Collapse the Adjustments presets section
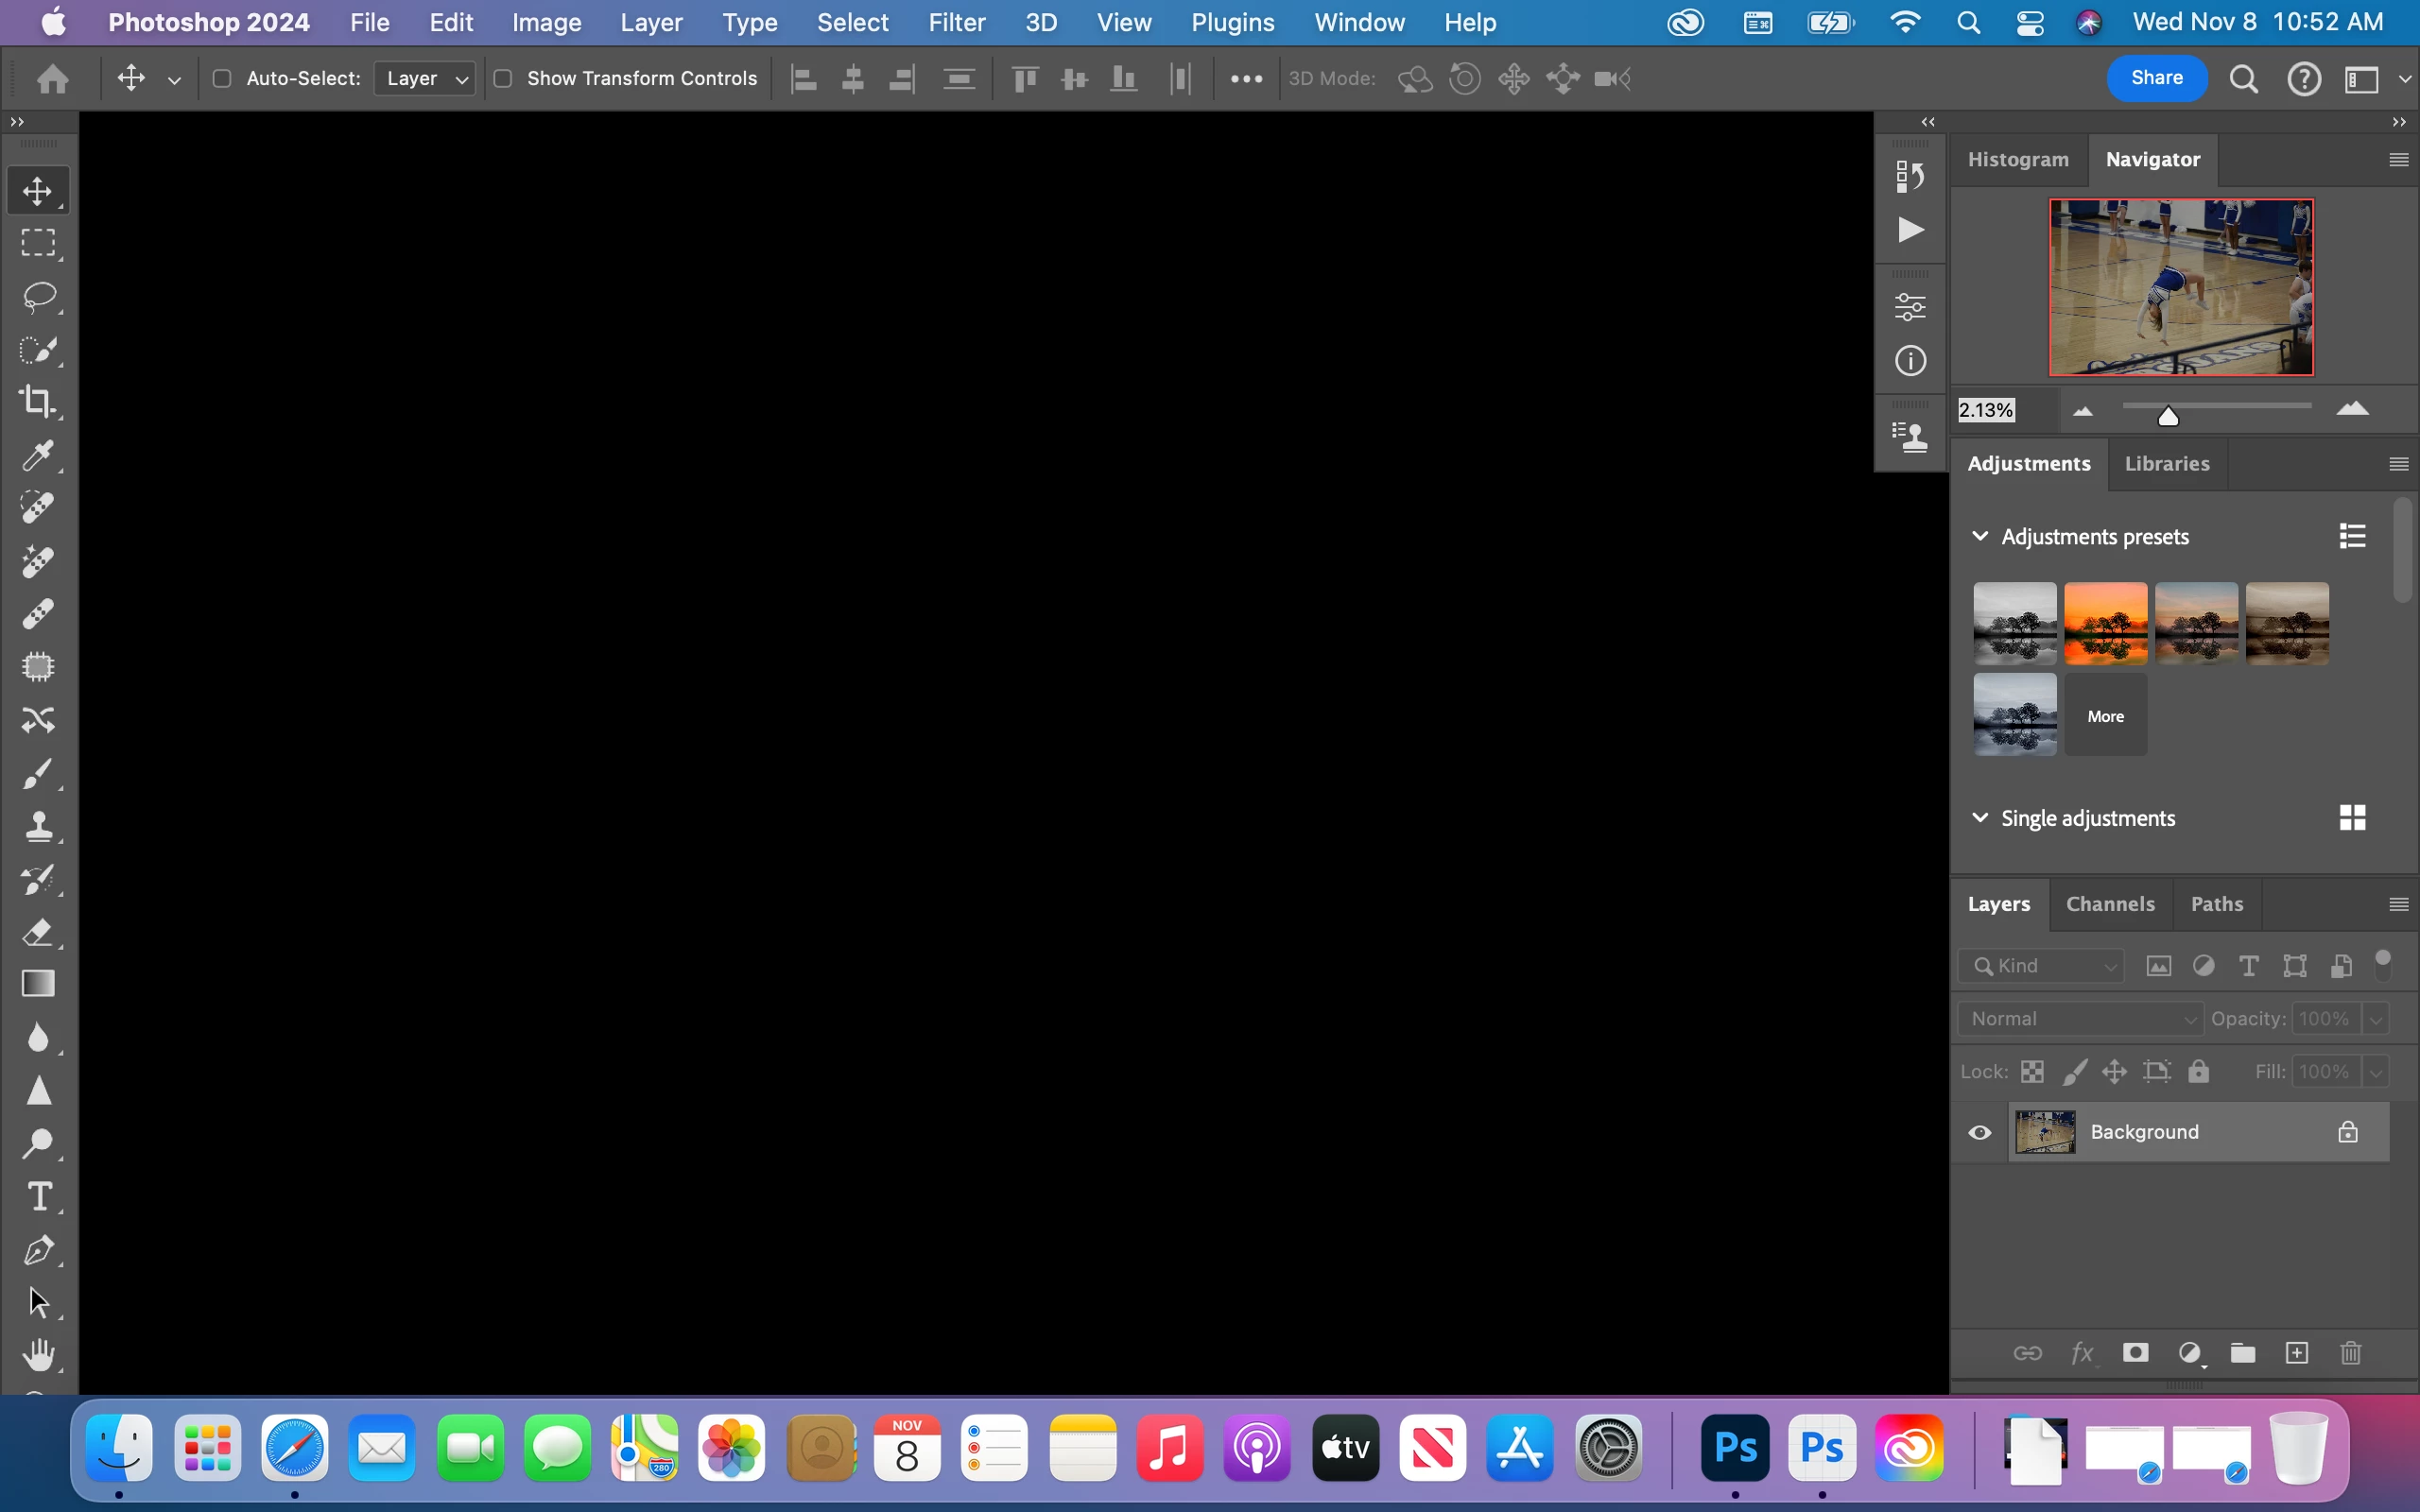The height and width of the screenshot is (1512, 2420). pos(1979,536)
